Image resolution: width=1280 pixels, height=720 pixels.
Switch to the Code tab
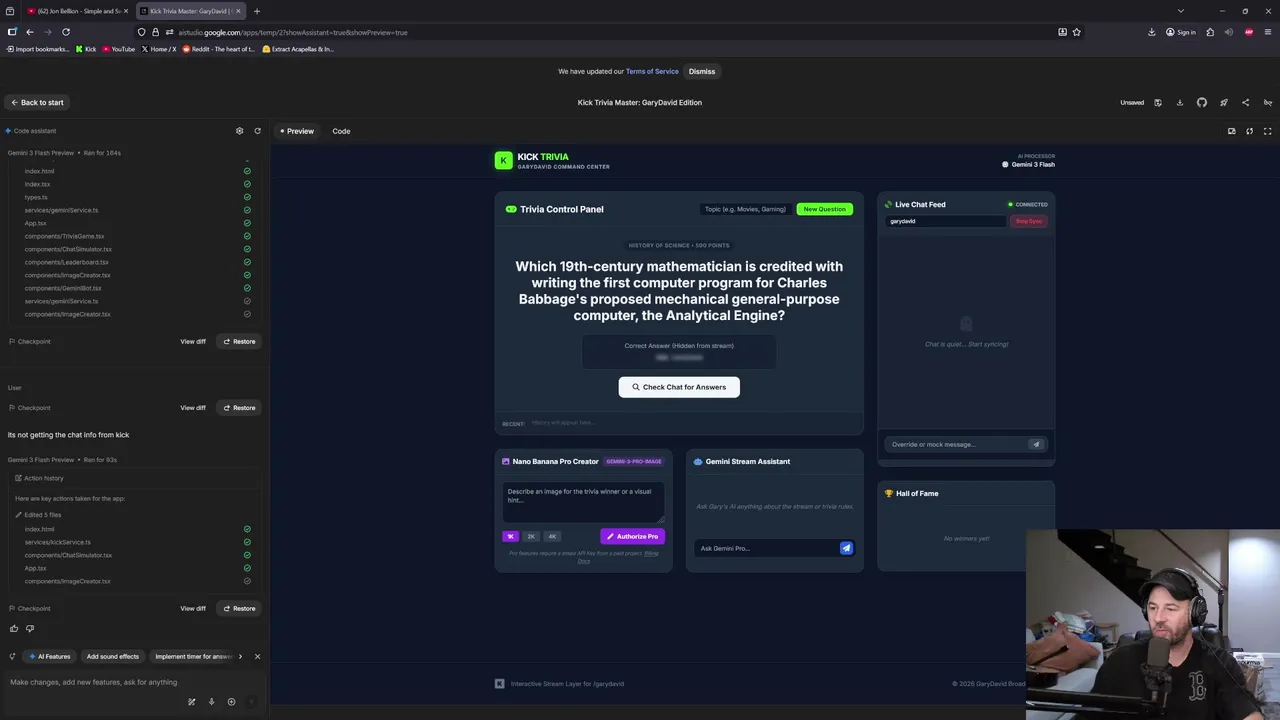[341, 131]
